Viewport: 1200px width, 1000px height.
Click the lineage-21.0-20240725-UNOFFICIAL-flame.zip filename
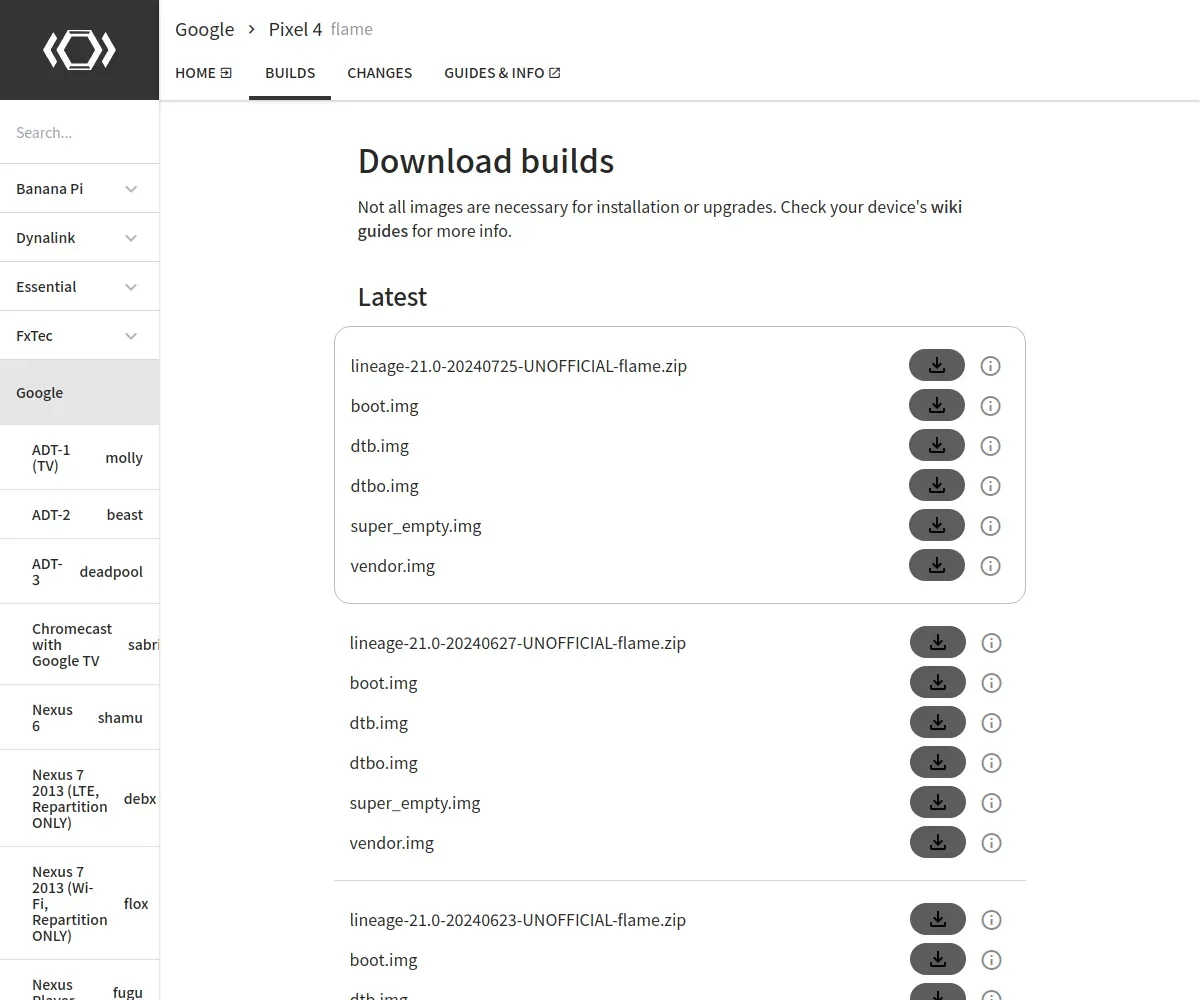point(519,366)
